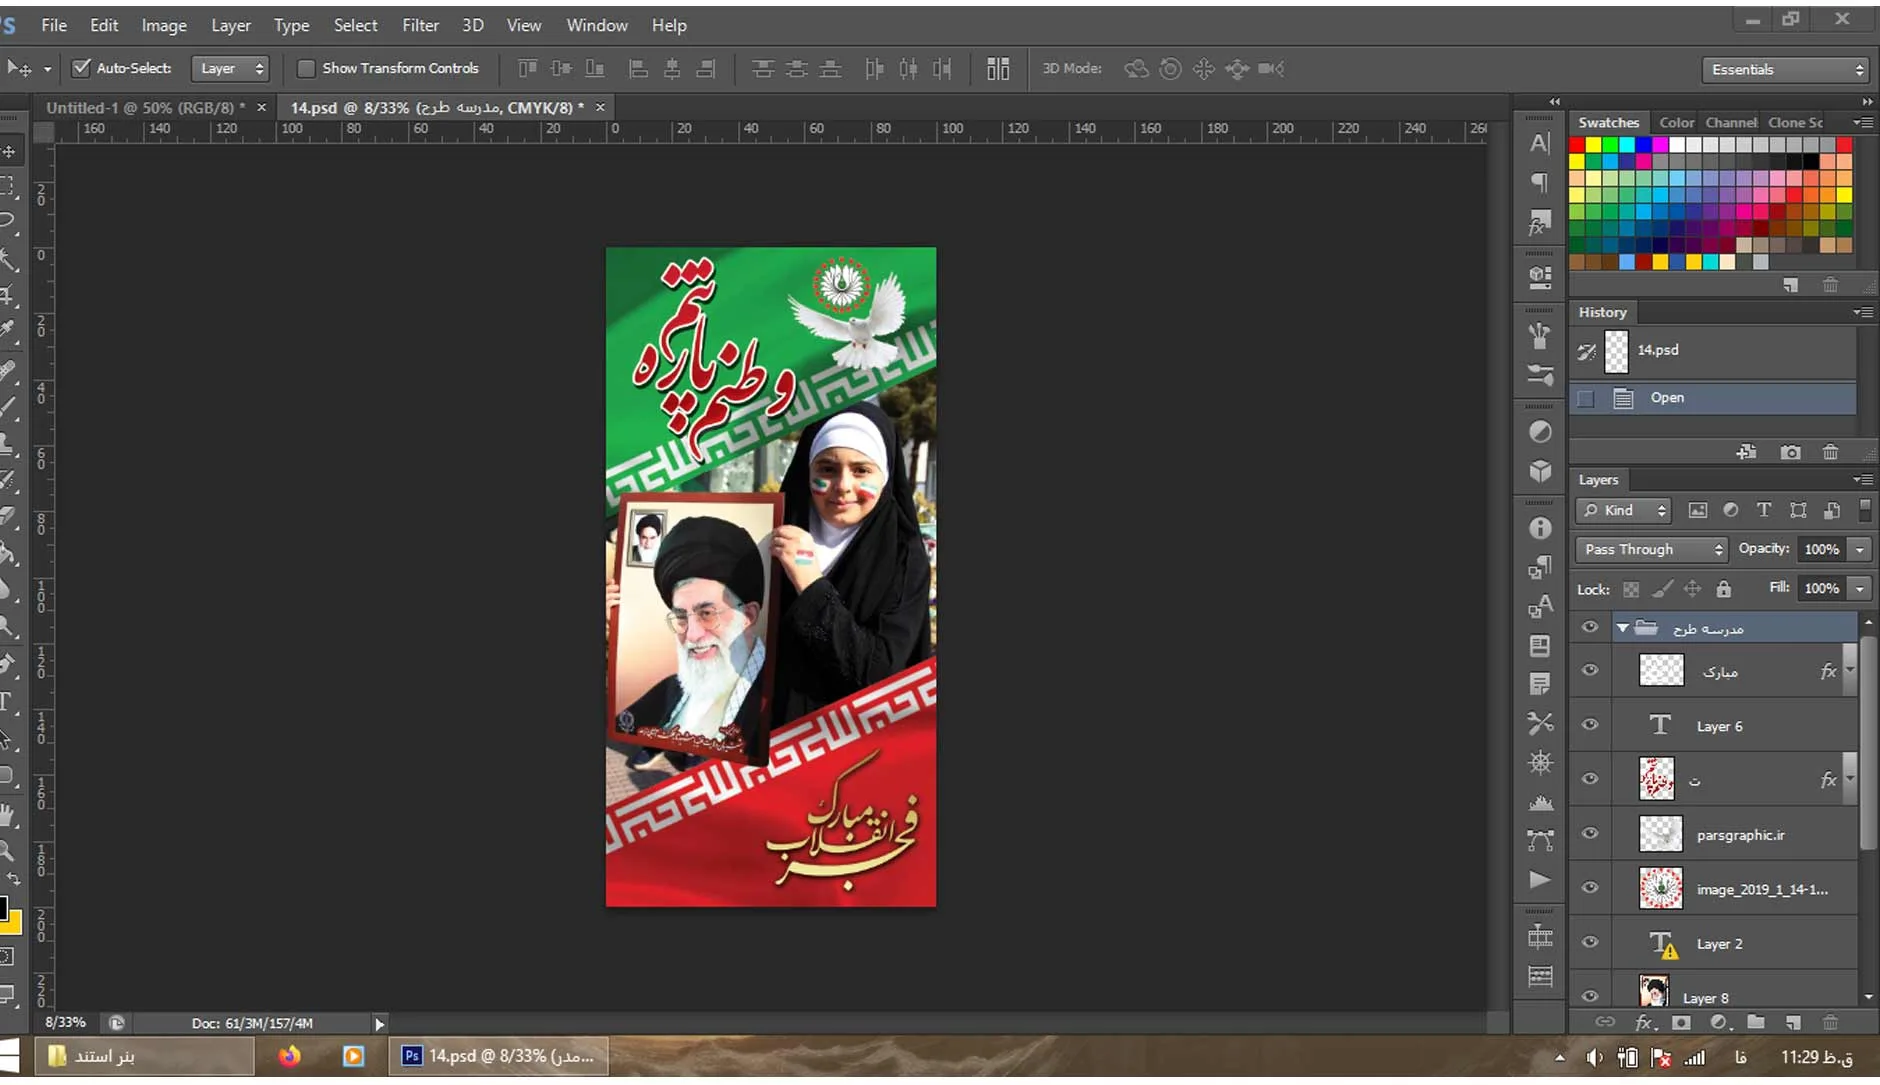The image size is (1880, 1085).
Task: Open Pass Through blend mode dropdown
Action: 1652,549
